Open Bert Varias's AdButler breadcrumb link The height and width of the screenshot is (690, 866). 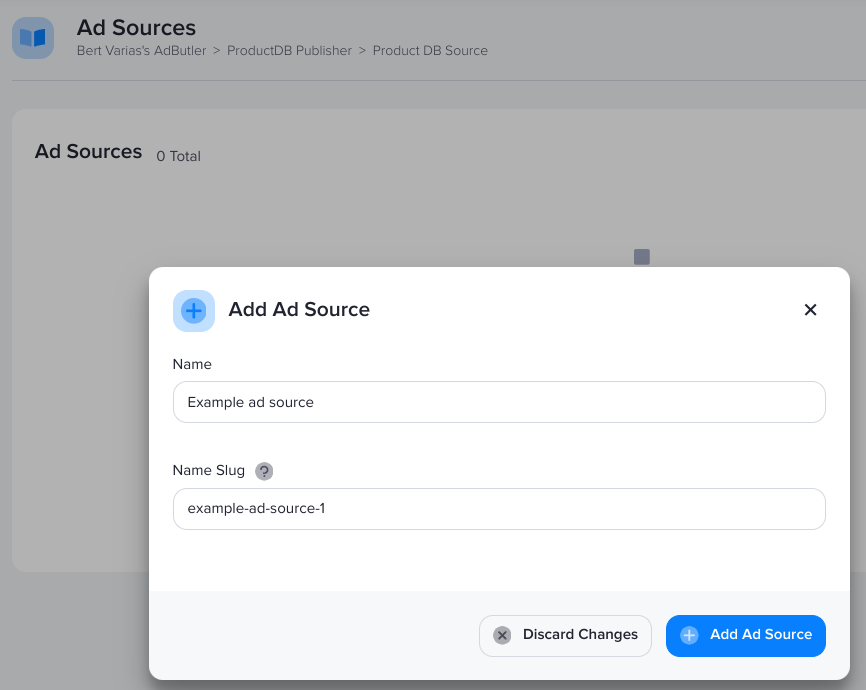point(141,51)
